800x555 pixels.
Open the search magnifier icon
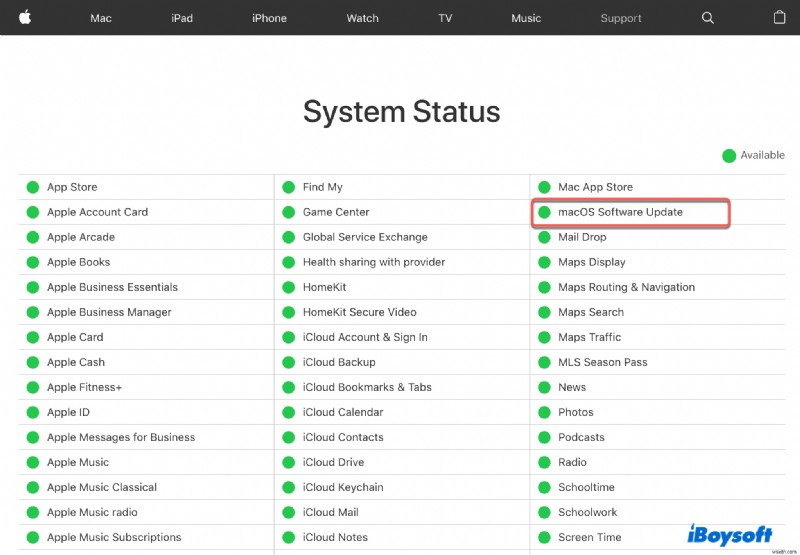pyautogui.click(x=708, y=18)
